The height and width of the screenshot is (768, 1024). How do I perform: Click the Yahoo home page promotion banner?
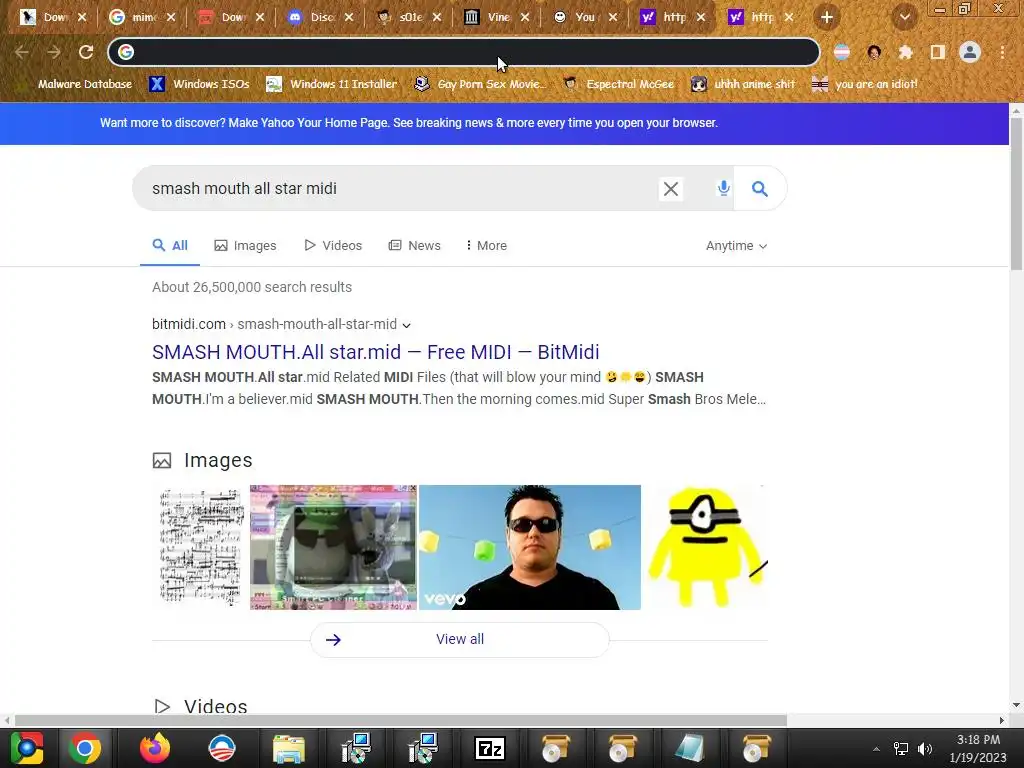click(504, 123)
